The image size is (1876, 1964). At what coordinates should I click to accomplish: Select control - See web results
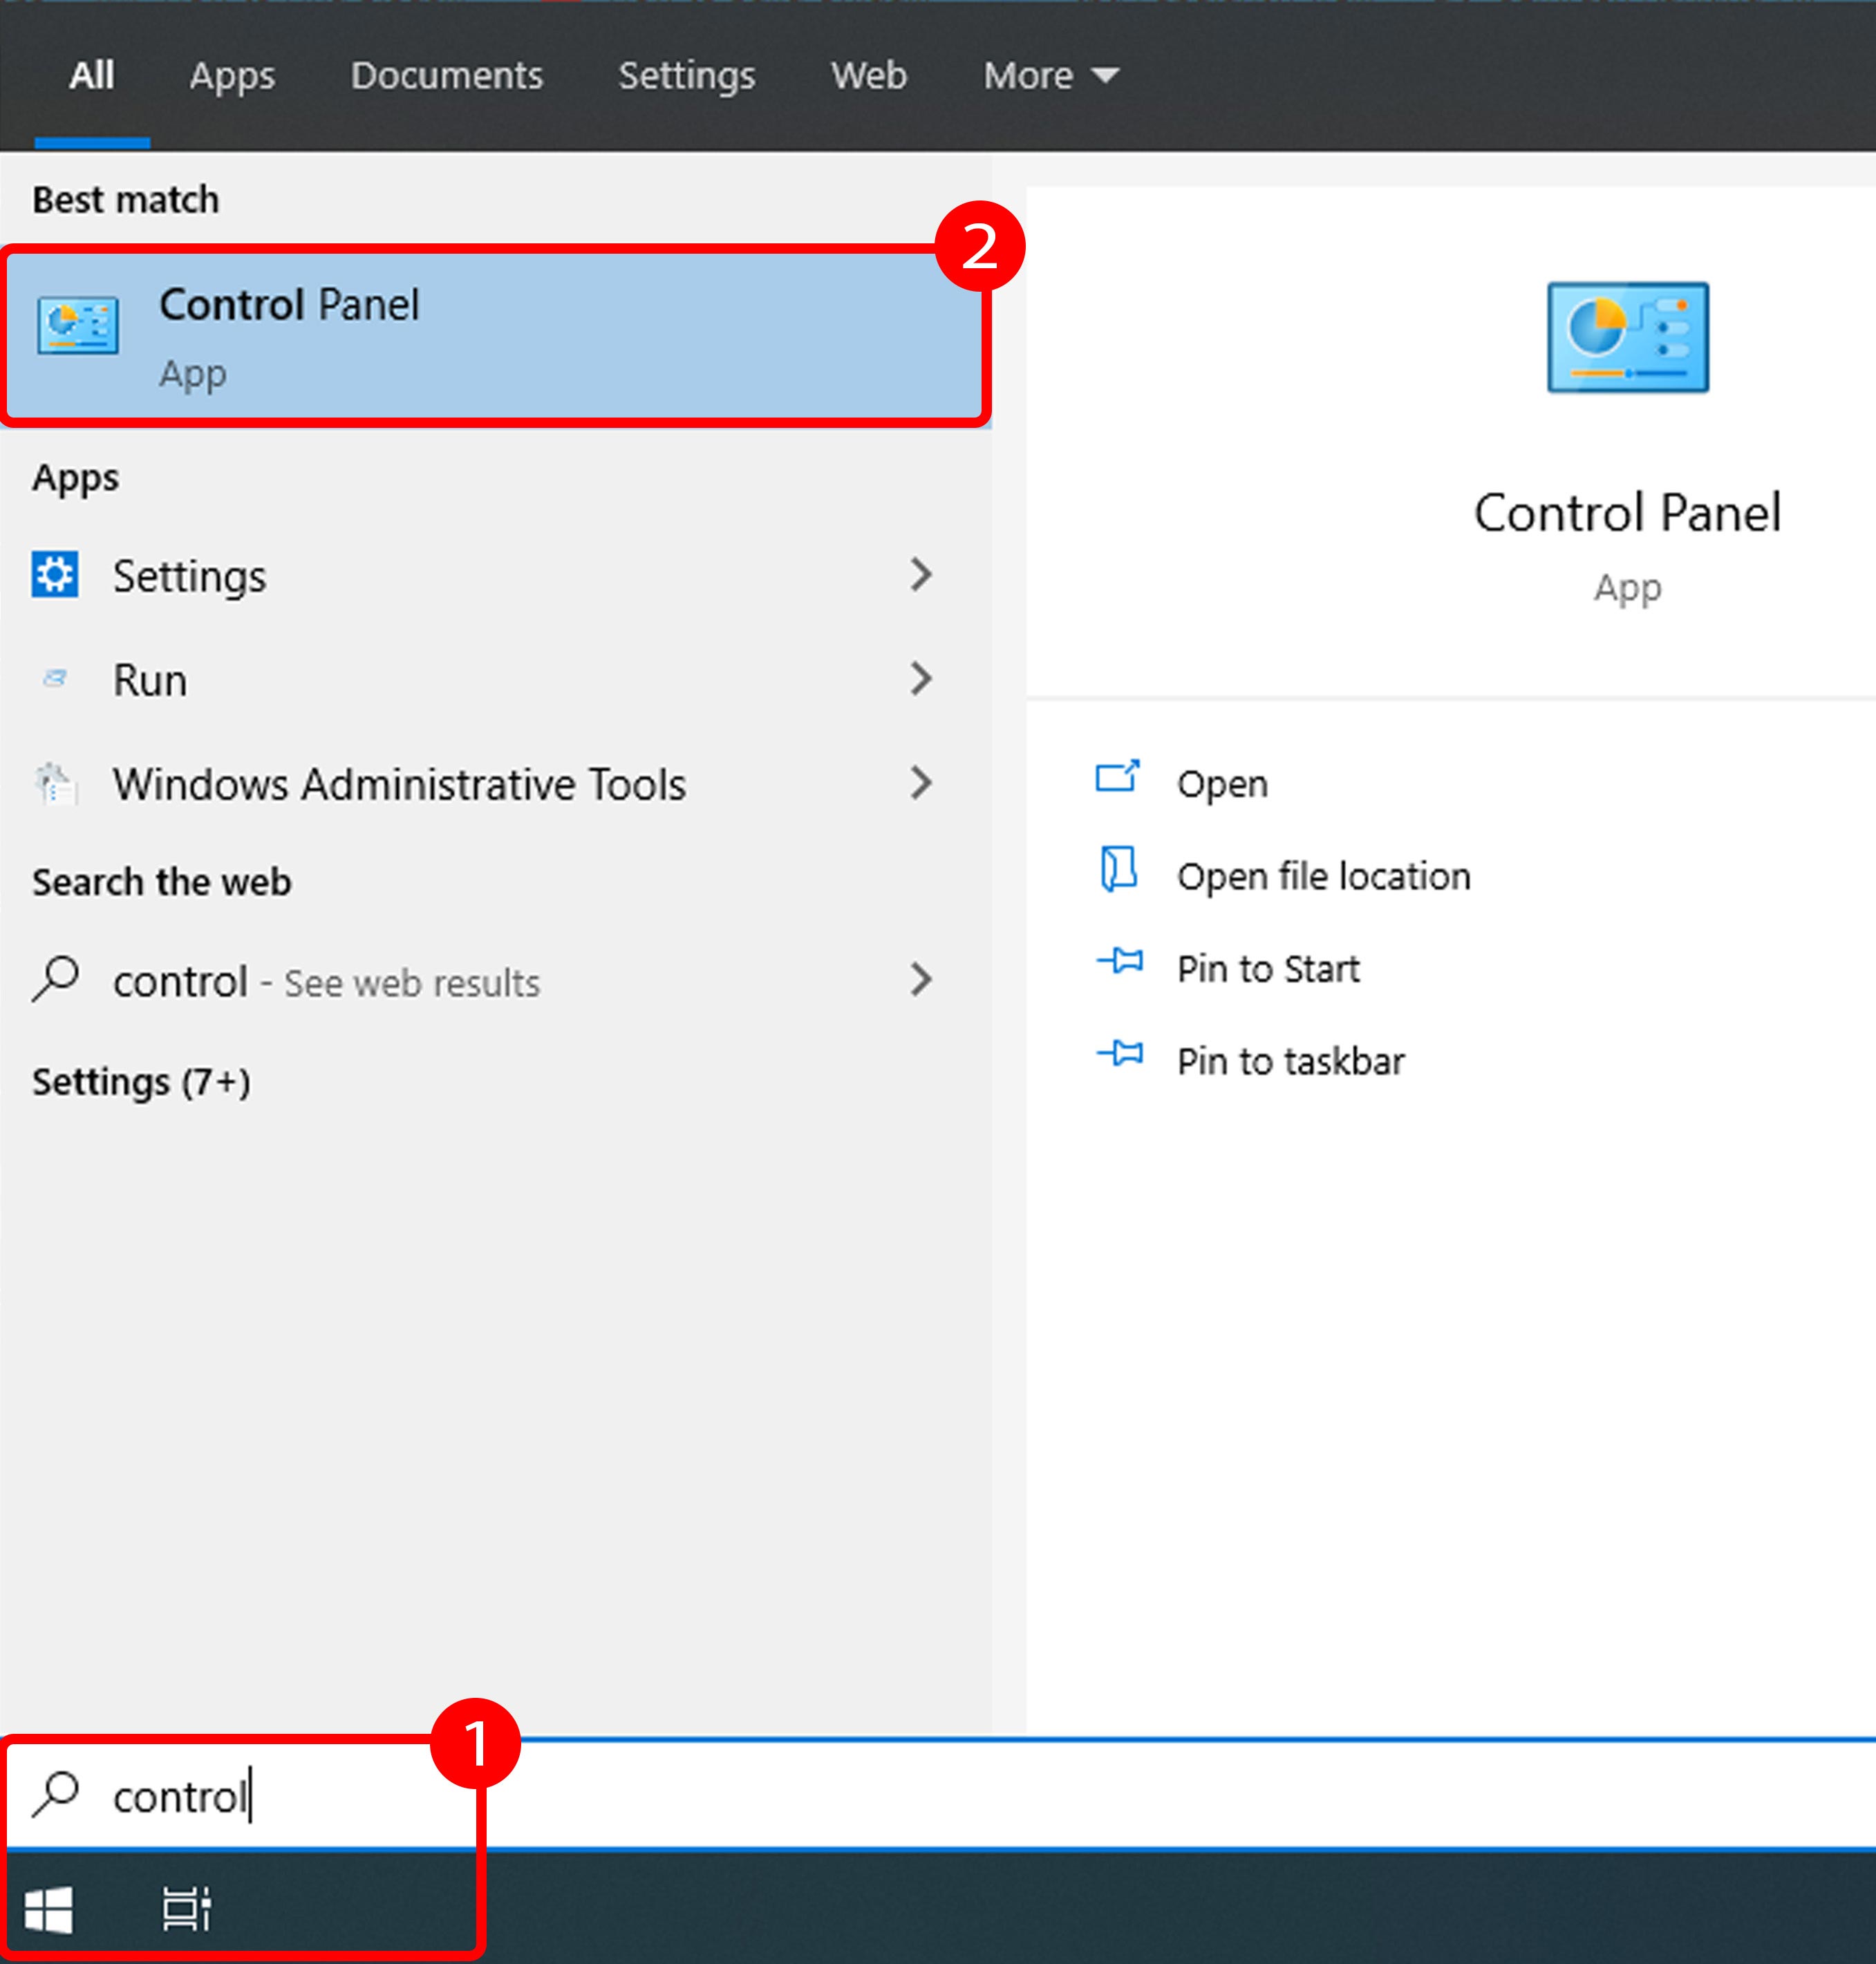[495, 980]
